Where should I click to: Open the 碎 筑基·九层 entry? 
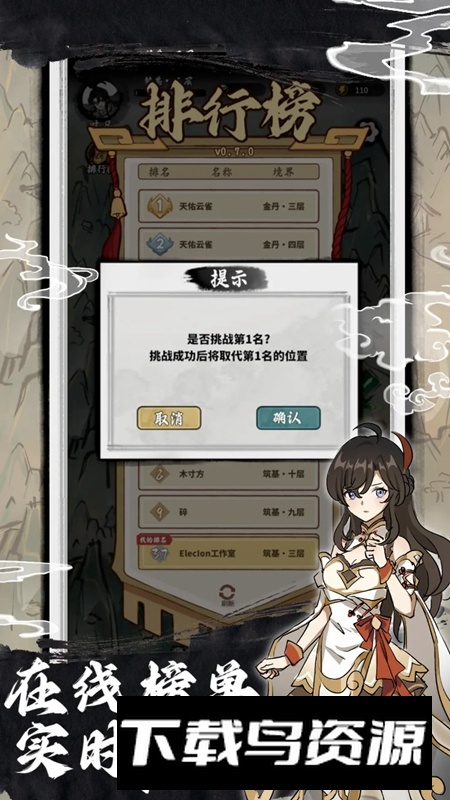point(229,512)
